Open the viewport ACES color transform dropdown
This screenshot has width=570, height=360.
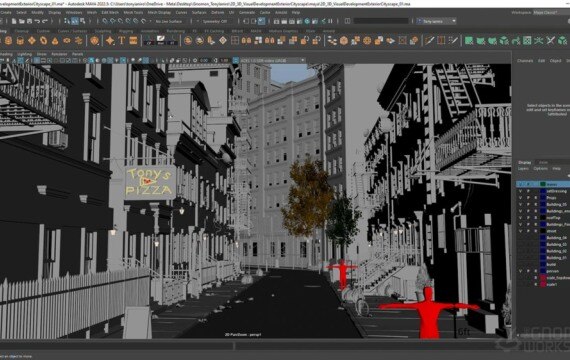273,60
